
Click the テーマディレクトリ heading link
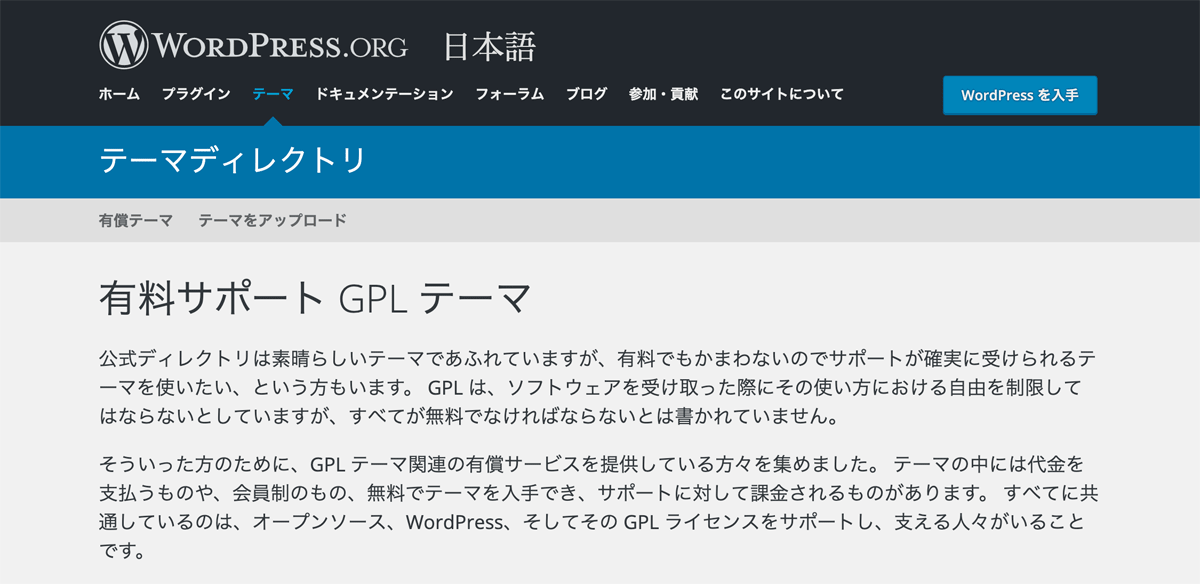(232, 161)
